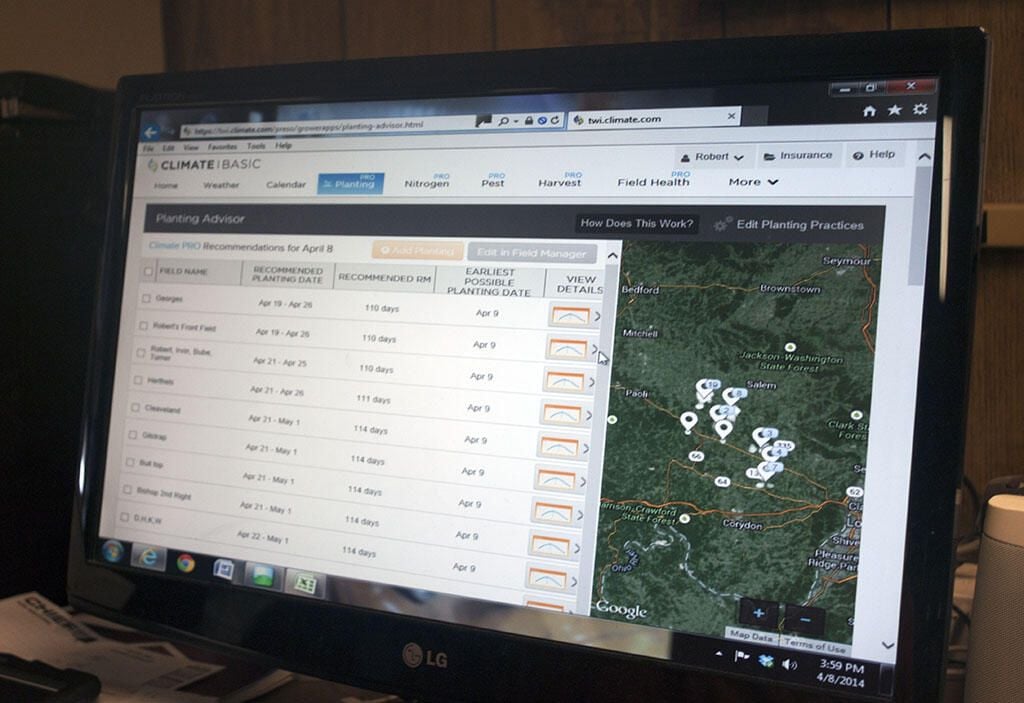1024x703 pixels.
Task: Click the browser back arrow button
Action: pos(152,133)
